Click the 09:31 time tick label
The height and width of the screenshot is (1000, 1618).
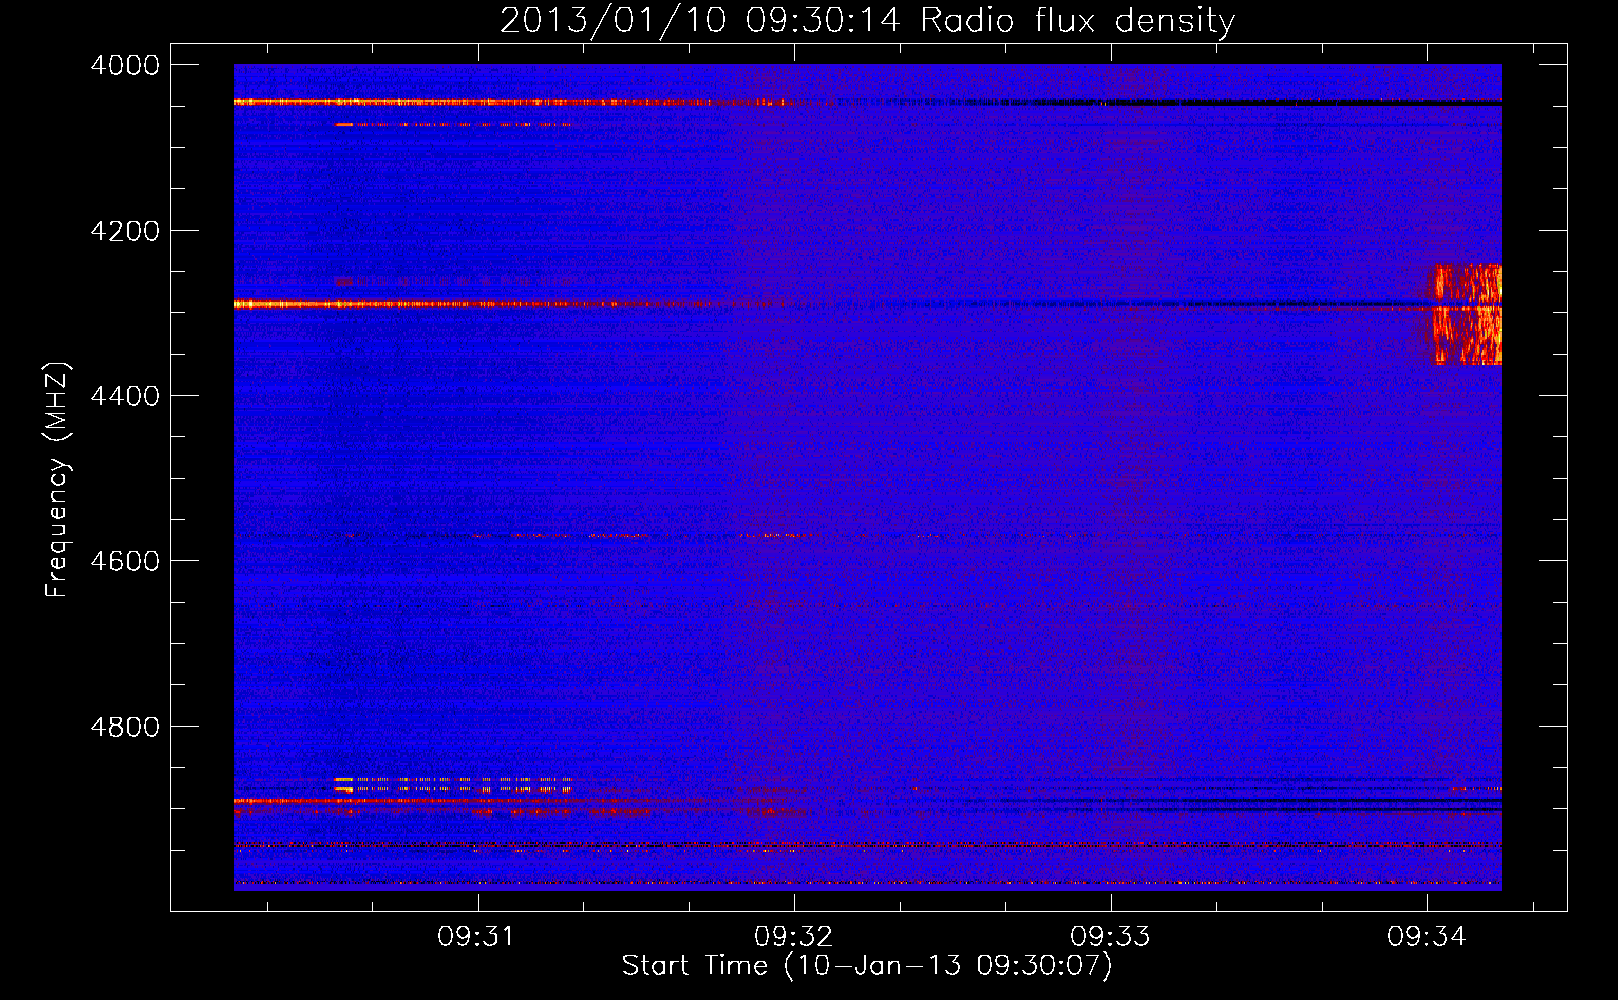(476, 936)
